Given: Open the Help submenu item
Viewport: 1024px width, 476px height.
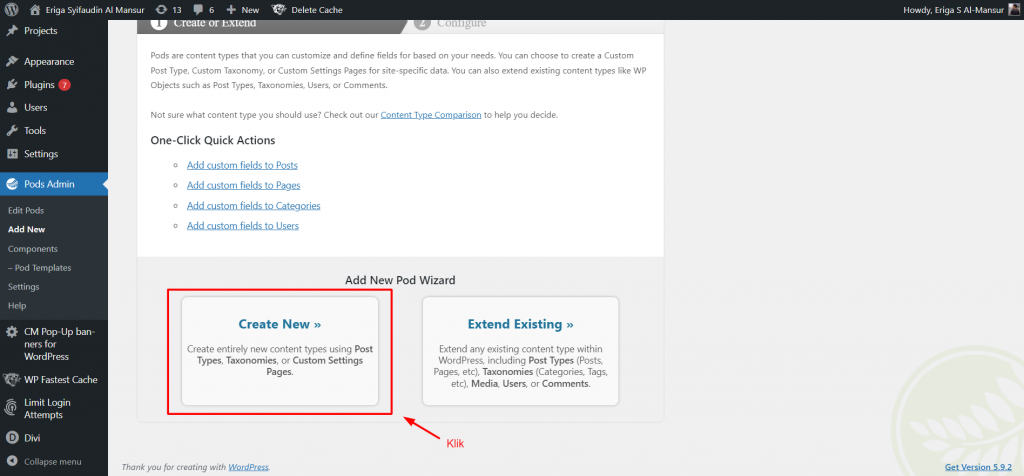Looking at the screenshot, I should pyautogui.click(x=17, y=306).
